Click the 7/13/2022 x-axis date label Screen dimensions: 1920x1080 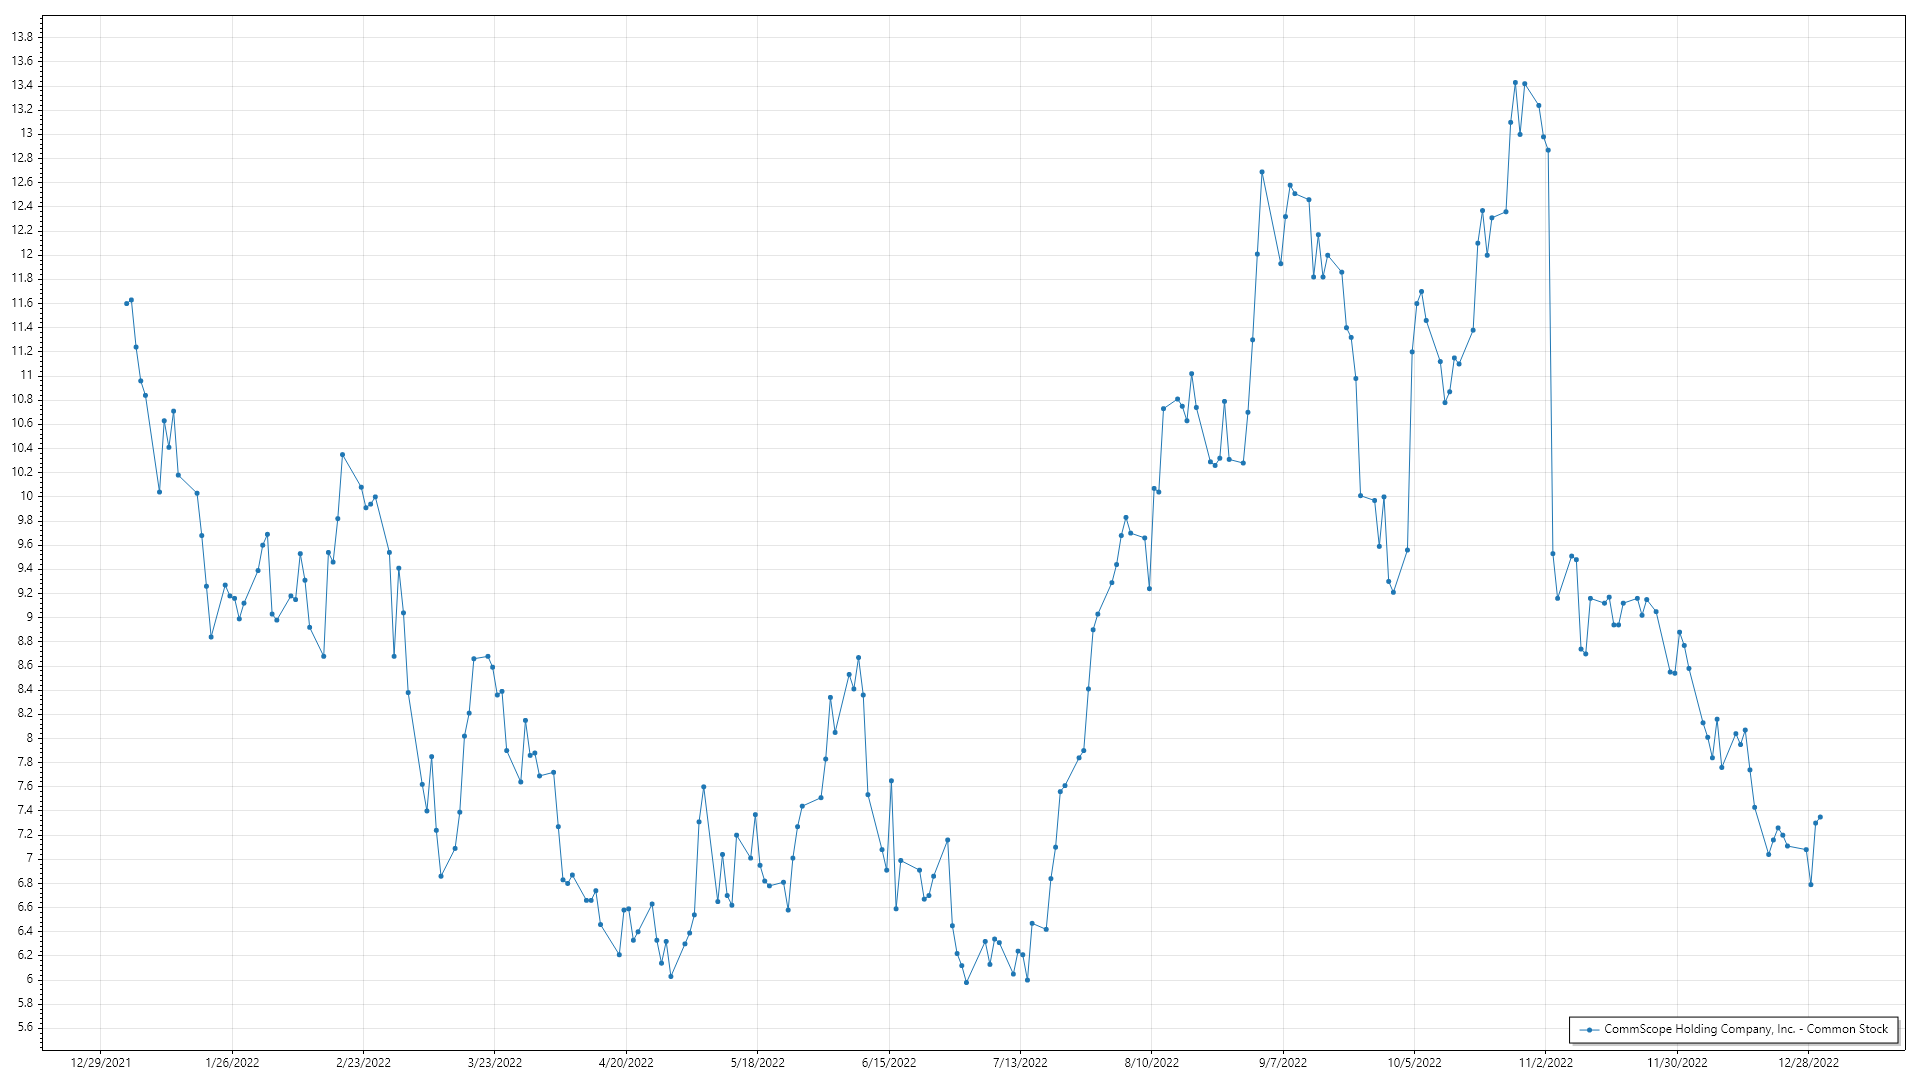tap(1020, 1063)
